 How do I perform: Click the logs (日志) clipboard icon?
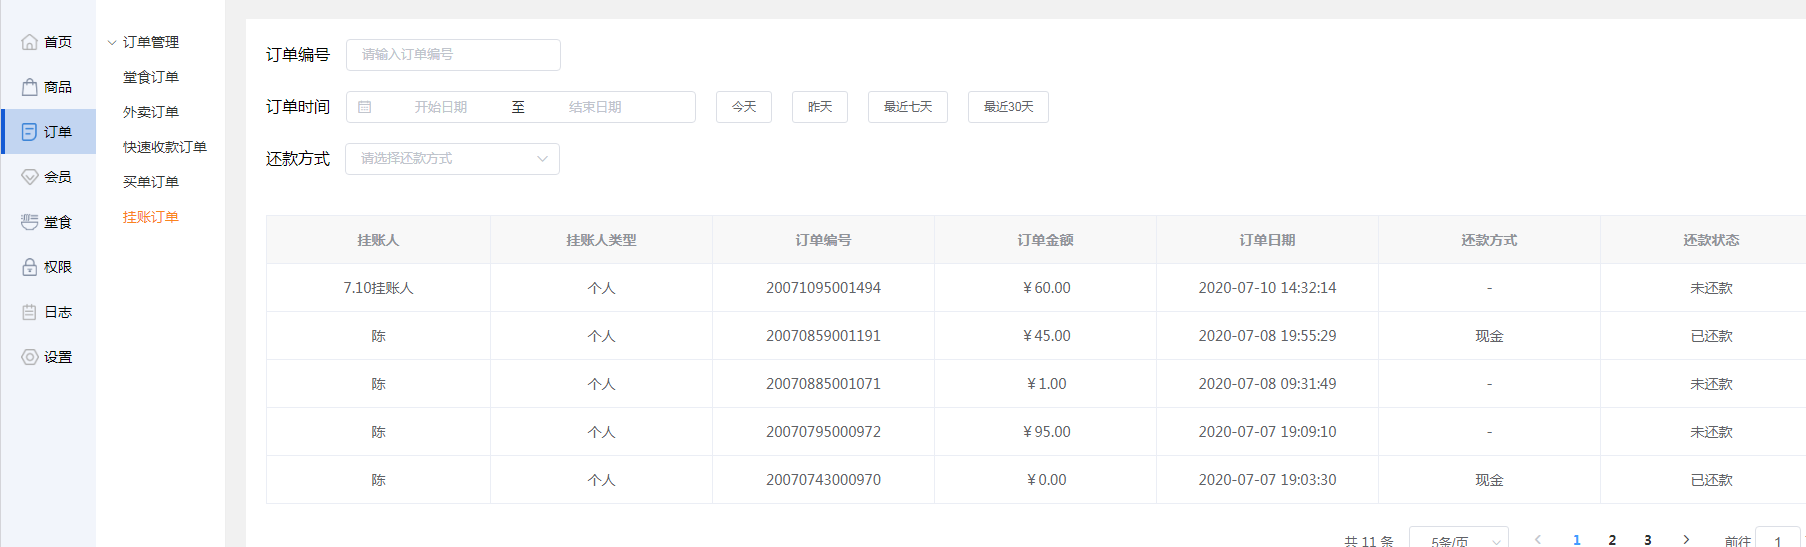pos(30,312)
